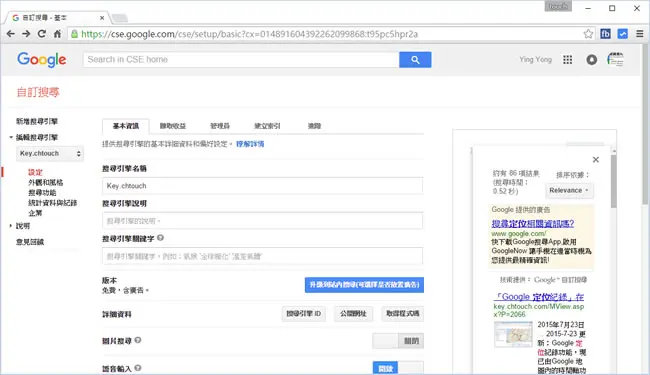The image size is (650, 375).
Task: Switch to the 建立索引 tab
Action: [x=267, y=126]
